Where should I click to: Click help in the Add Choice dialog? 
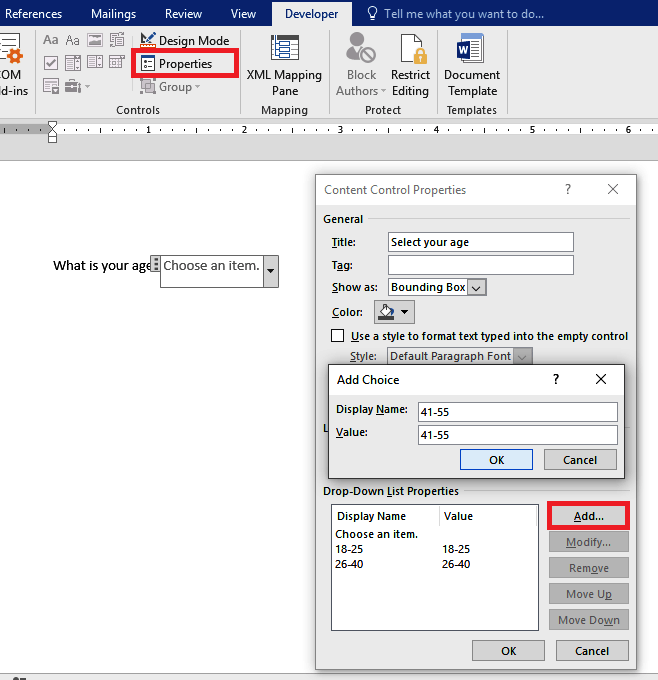click(x=556, y=379)
